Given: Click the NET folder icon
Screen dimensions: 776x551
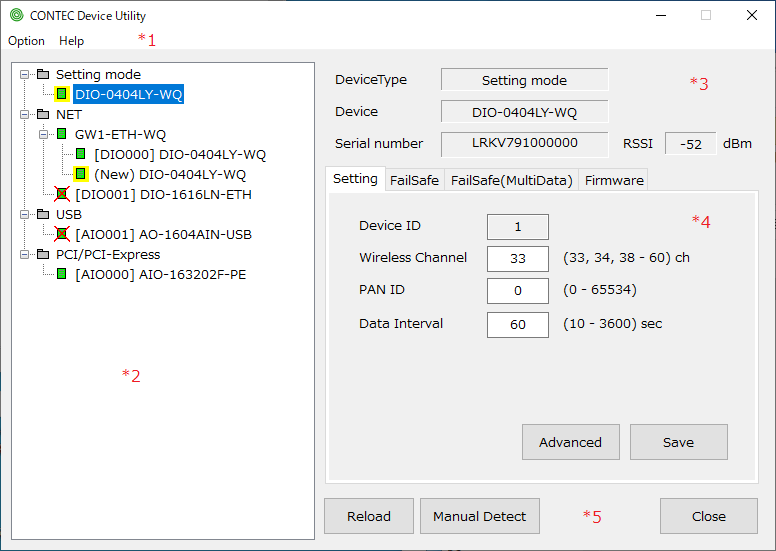Looking at the screenshot, I should click(x=43, y=114).
